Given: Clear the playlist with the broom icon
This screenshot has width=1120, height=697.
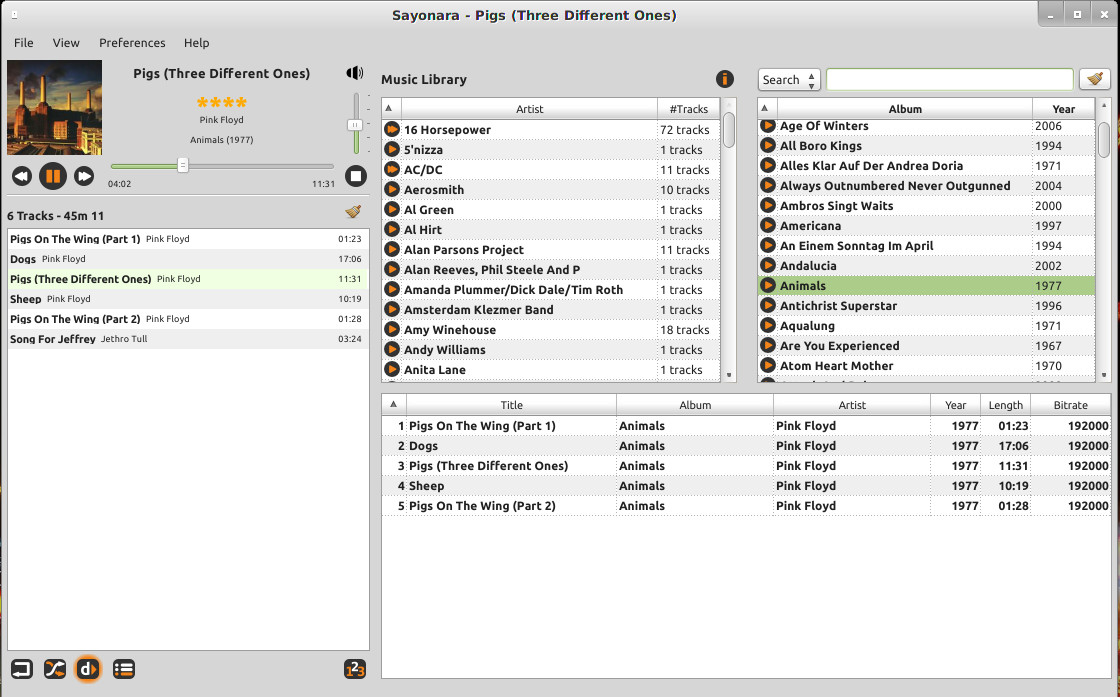Looking at the screenshot, I should (x=353, y=211).
